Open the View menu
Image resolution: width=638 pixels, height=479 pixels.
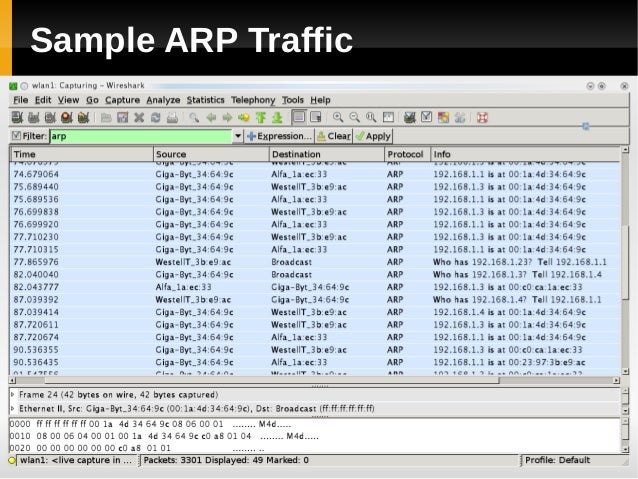tap(68, 100)
